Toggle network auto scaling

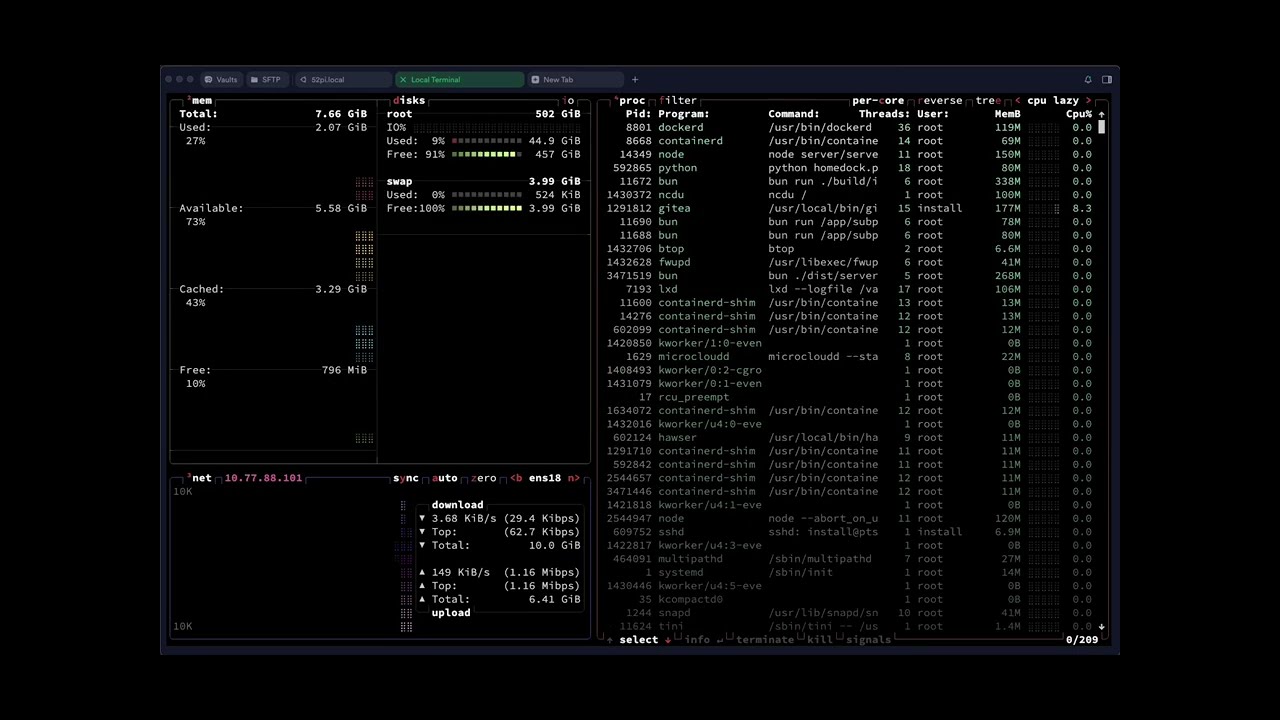point(444,478)
